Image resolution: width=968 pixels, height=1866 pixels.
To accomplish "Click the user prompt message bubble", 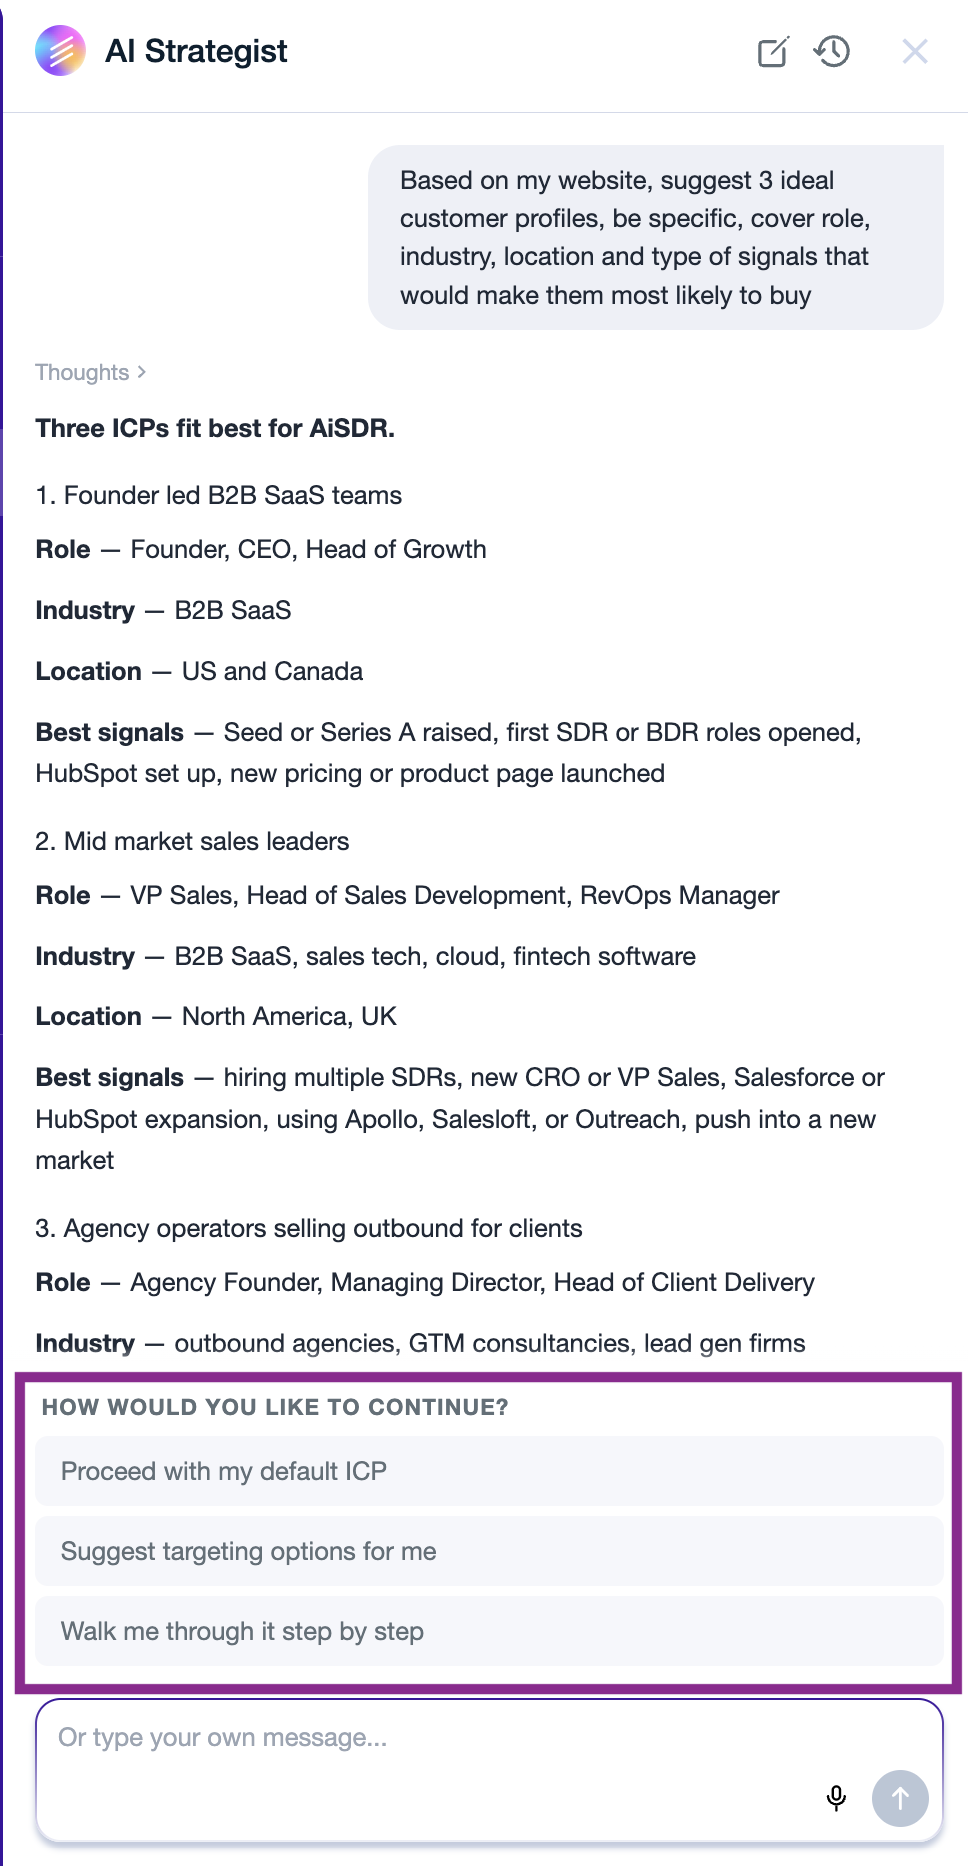I will tap(656, 238).
